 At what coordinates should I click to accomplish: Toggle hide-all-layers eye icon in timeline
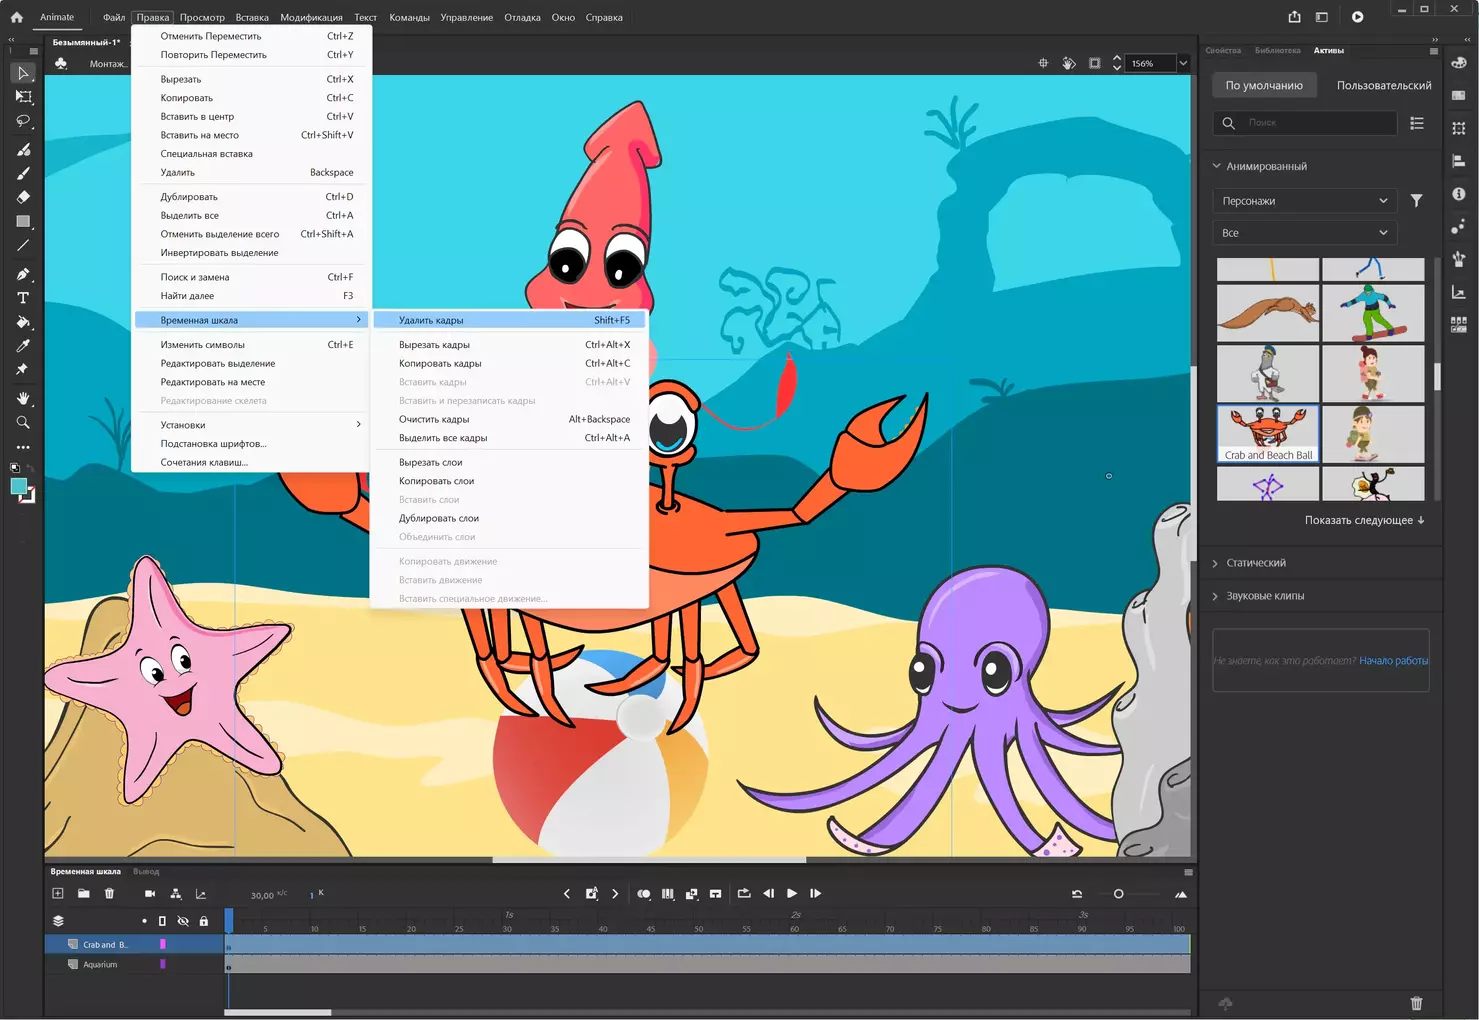[183, 921]
